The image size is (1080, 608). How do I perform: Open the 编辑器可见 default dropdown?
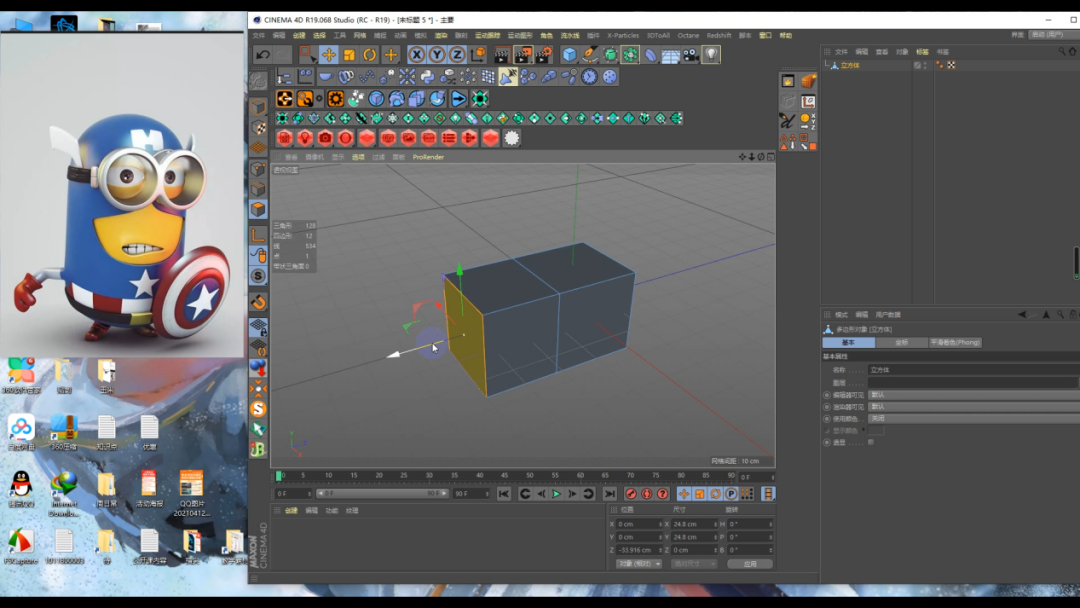click(x=973, y=395)
